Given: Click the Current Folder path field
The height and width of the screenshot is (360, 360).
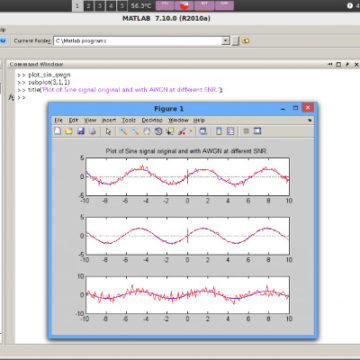Looking at the screenshot, I should (x=138, y=41).
